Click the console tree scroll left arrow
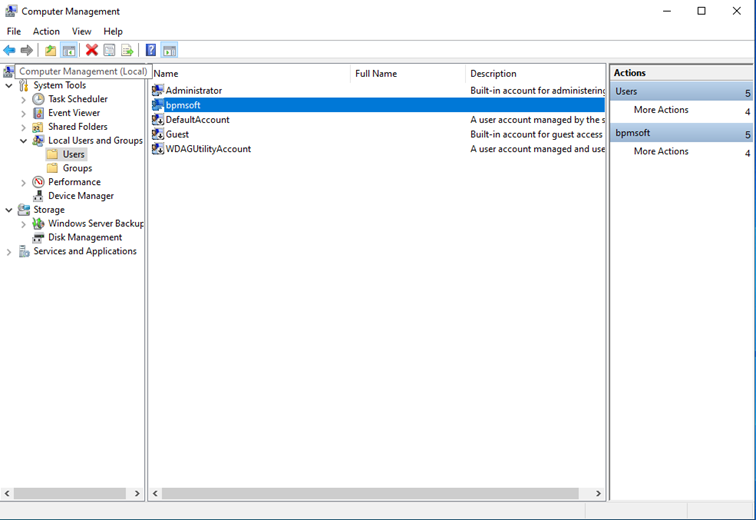 pos(7,493)
